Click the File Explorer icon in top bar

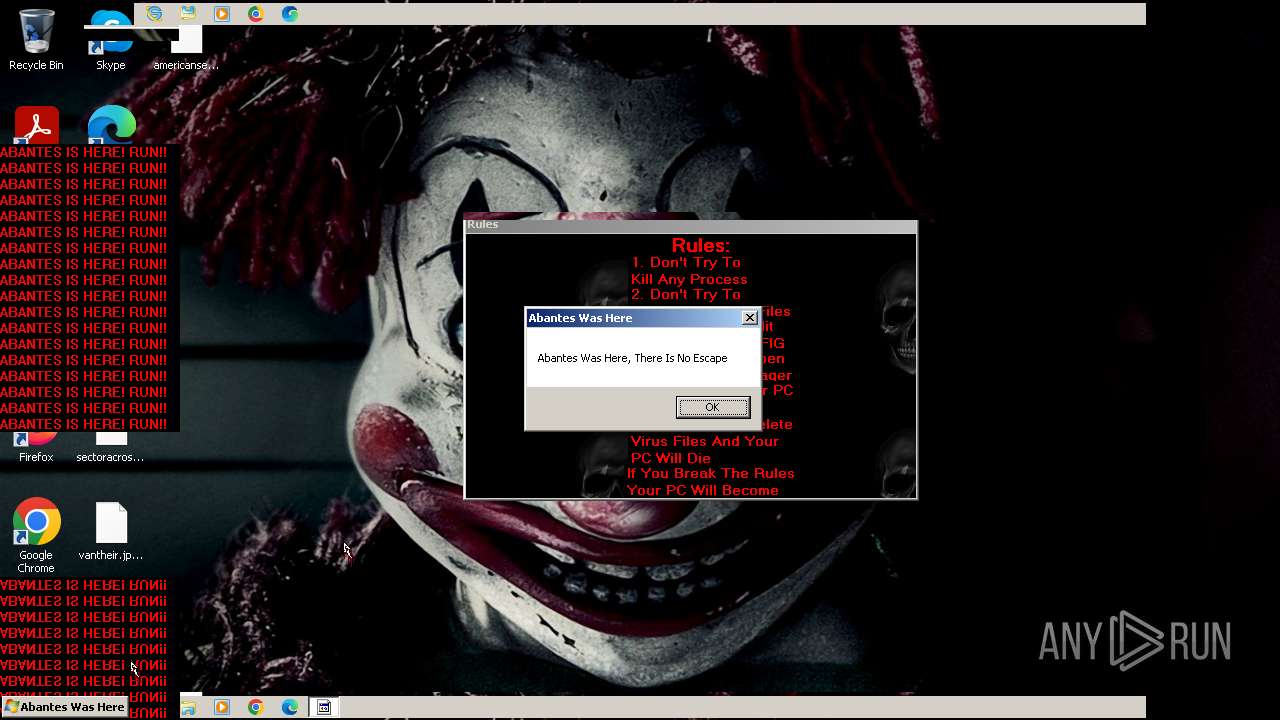(x=188, y=13)
